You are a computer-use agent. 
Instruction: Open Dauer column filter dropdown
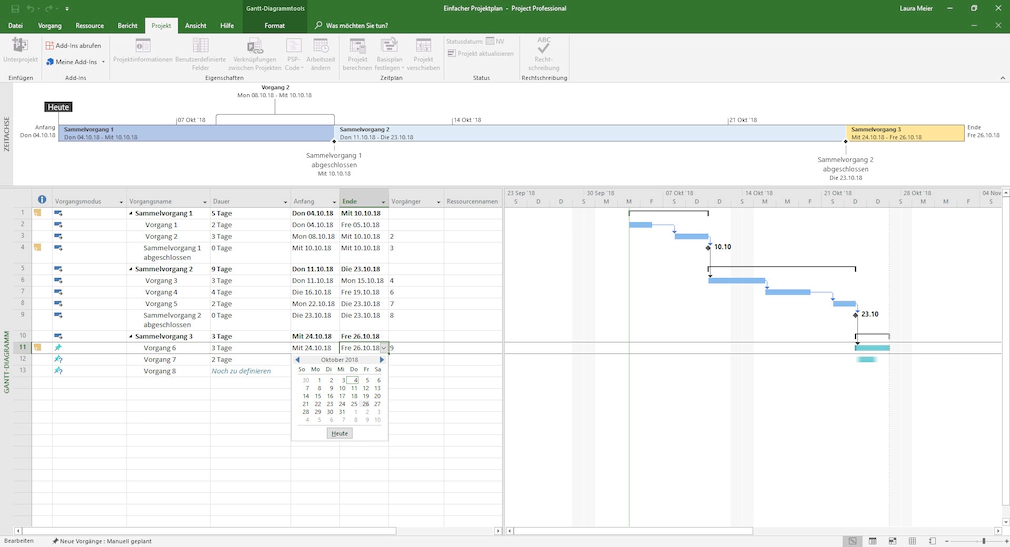[x=285, y=202]
